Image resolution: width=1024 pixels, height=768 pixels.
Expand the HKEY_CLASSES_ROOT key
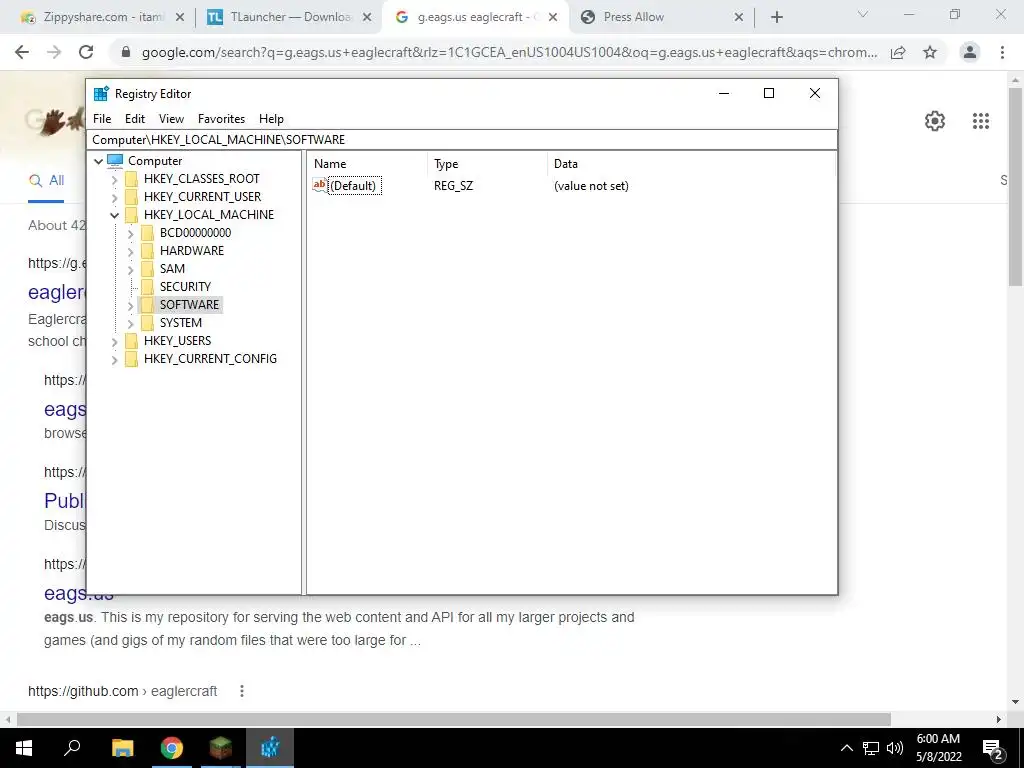coord(114,179)
